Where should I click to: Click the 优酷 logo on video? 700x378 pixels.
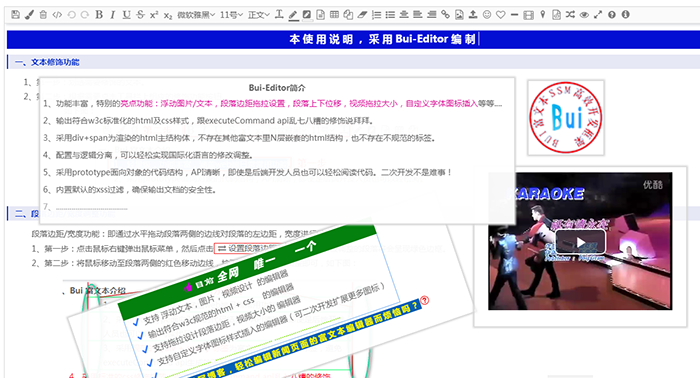coord(653,184)
